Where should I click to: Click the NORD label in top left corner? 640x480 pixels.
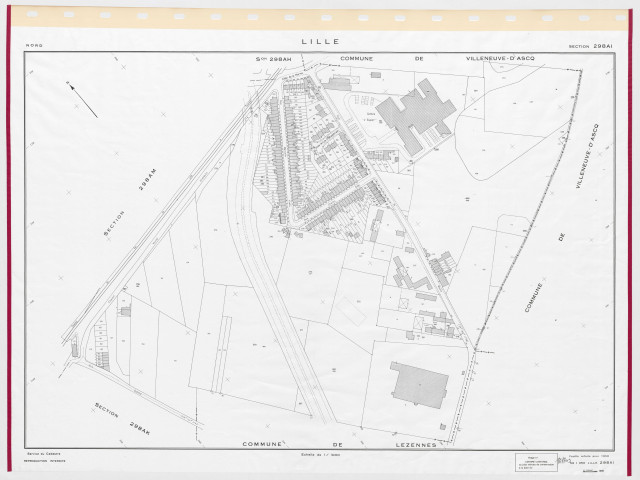[x=32, y=47]
